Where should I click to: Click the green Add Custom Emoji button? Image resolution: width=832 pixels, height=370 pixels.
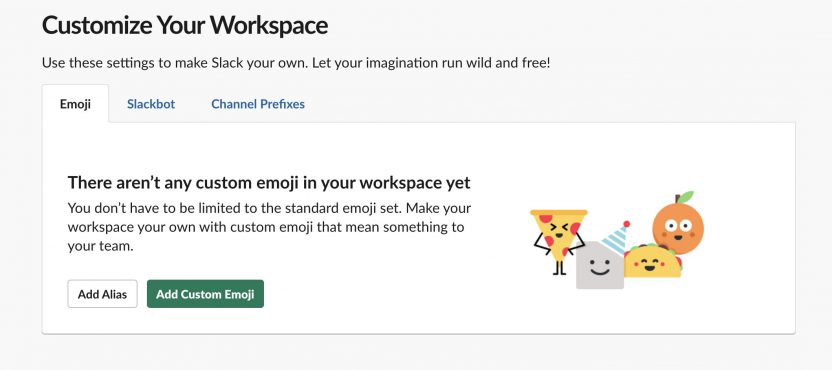(x=205, y=294)
